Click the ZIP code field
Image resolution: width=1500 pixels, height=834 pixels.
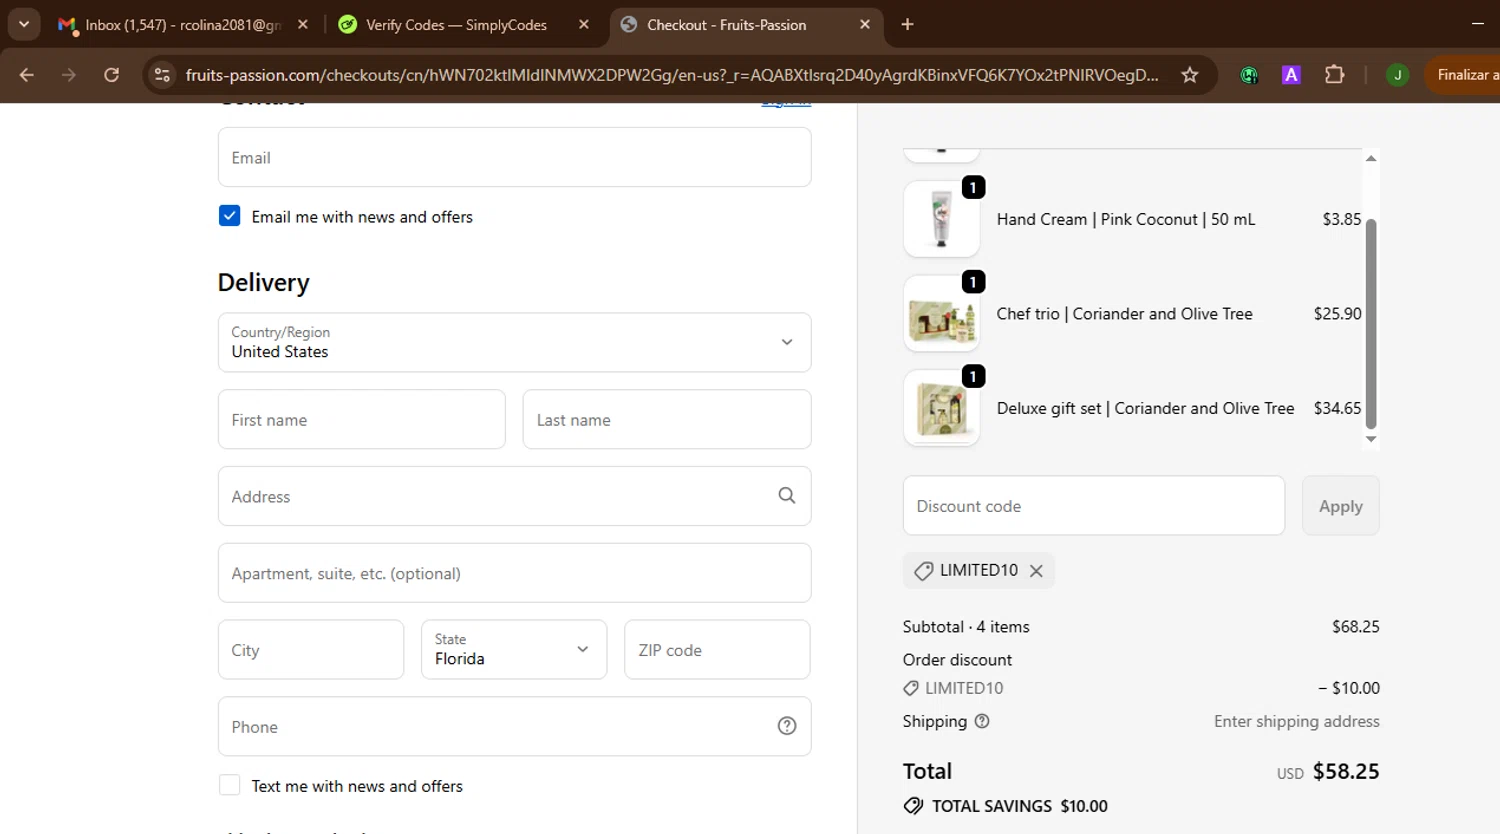(x=717, y=650)
